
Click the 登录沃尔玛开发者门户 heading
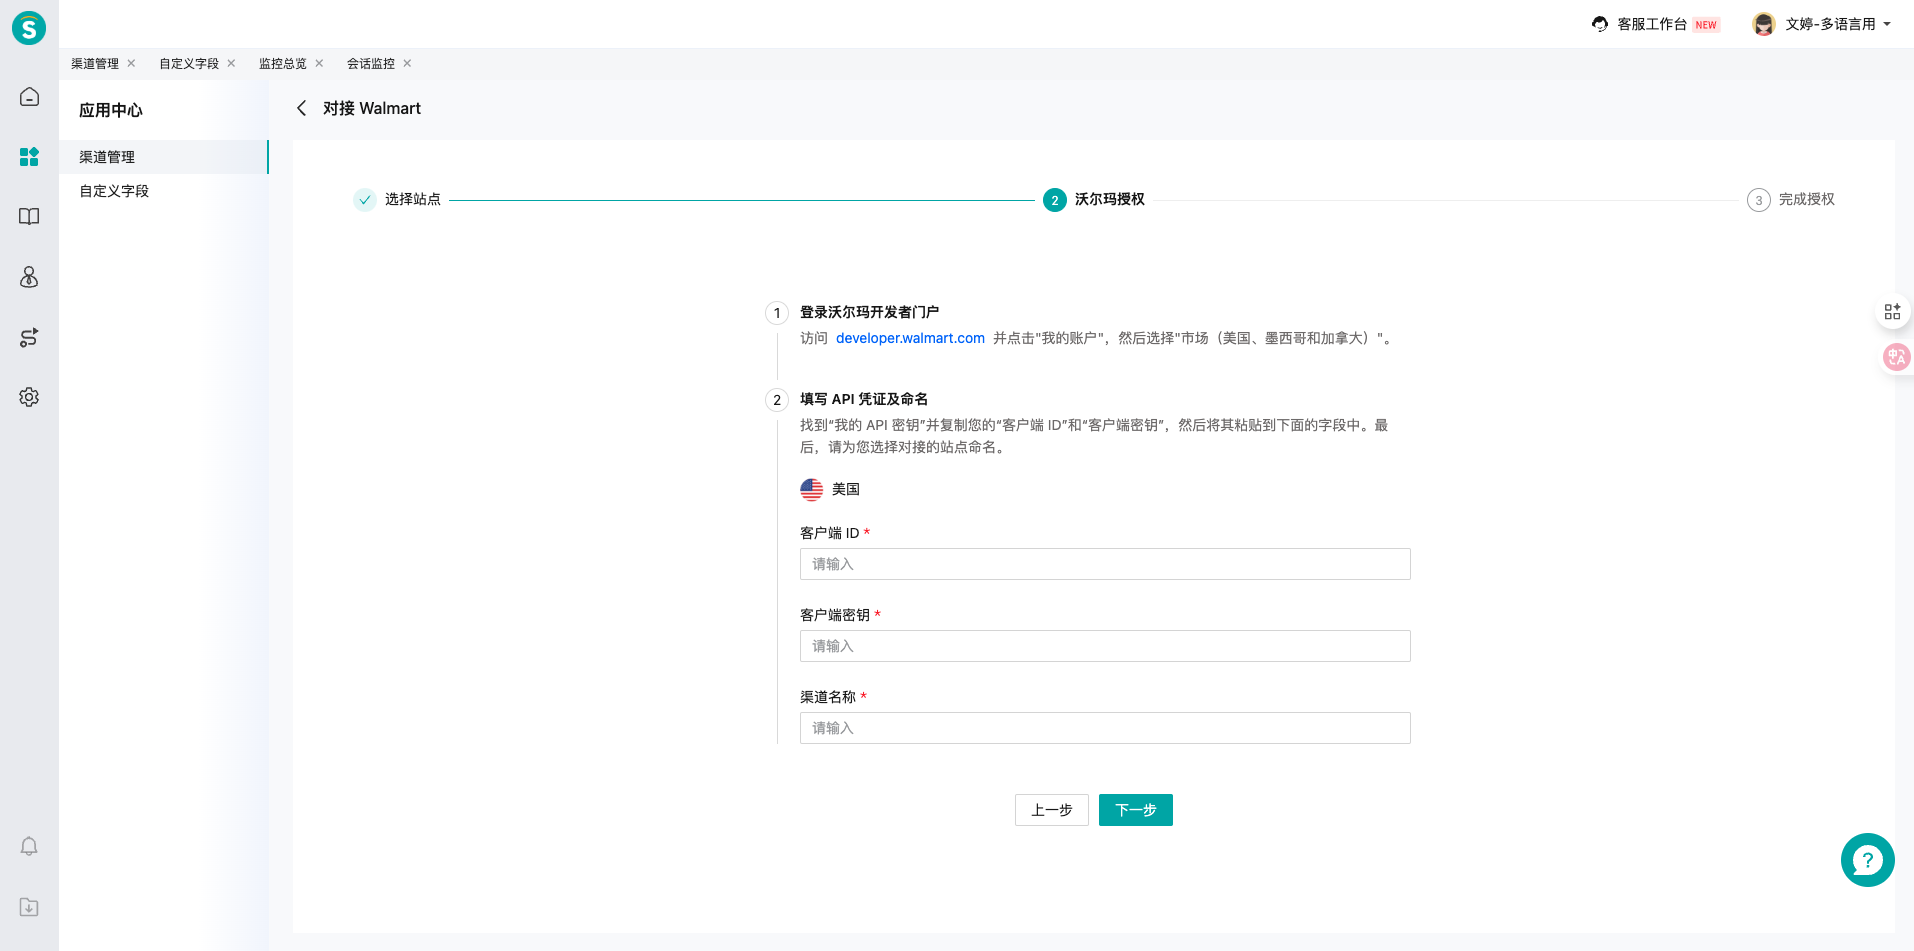(869, 312)
